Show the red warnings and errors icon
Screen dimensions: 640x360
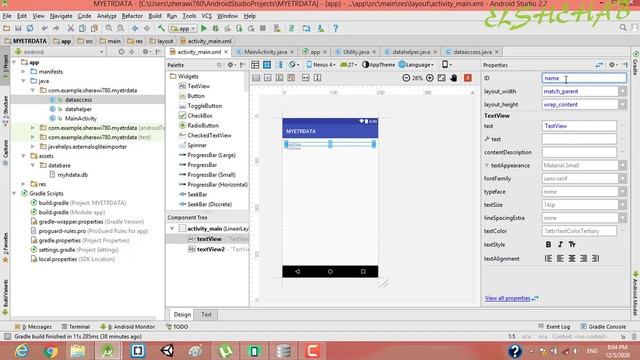(468, 78)
